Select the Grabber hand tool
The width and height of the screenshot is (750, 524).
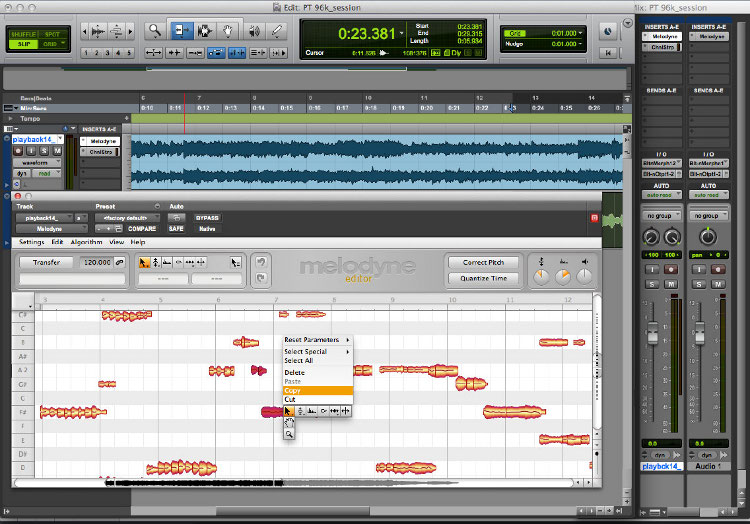coord(231,31)
